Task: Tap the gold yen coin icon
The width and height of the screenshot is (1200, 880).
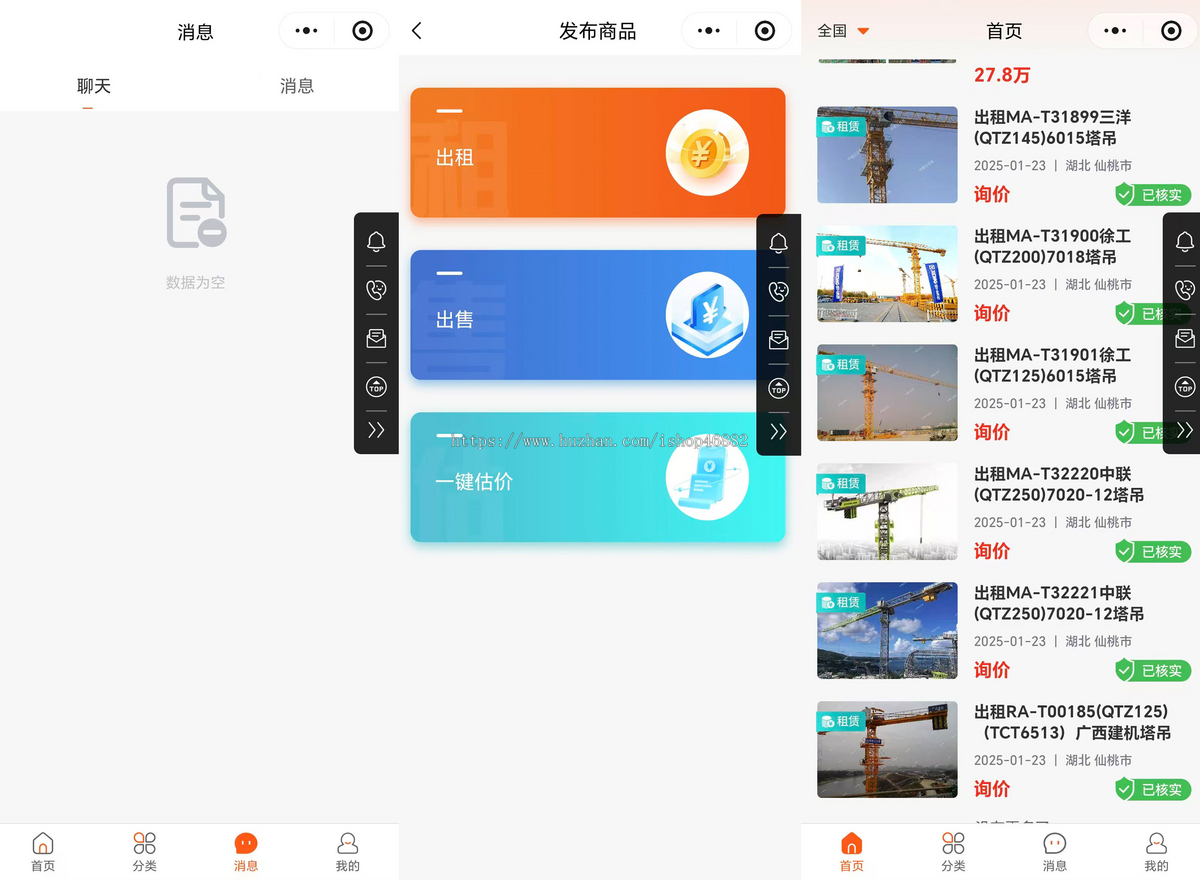Action: 707,153
